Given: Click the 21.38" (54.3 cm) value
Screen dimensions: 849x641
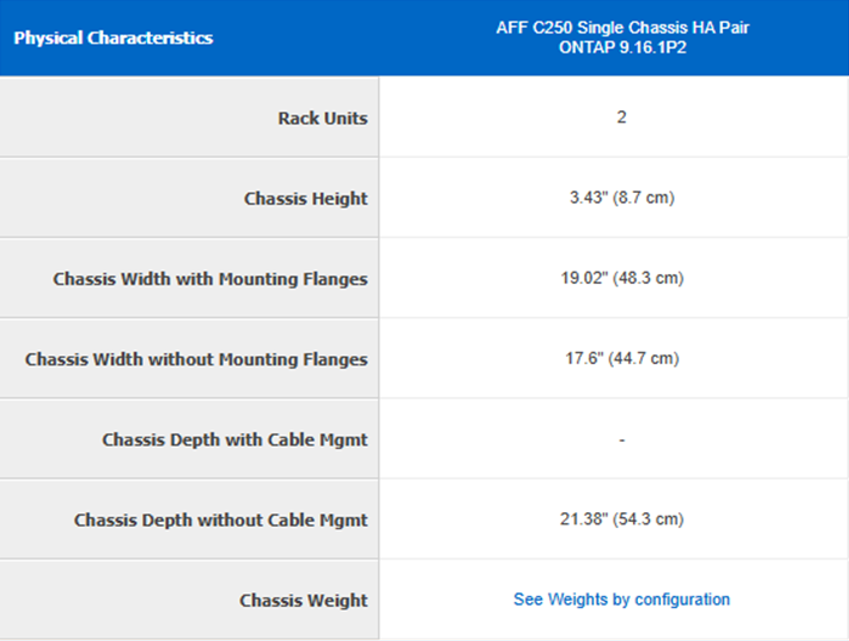Looking at the screenshot, I should click(622, 519).
